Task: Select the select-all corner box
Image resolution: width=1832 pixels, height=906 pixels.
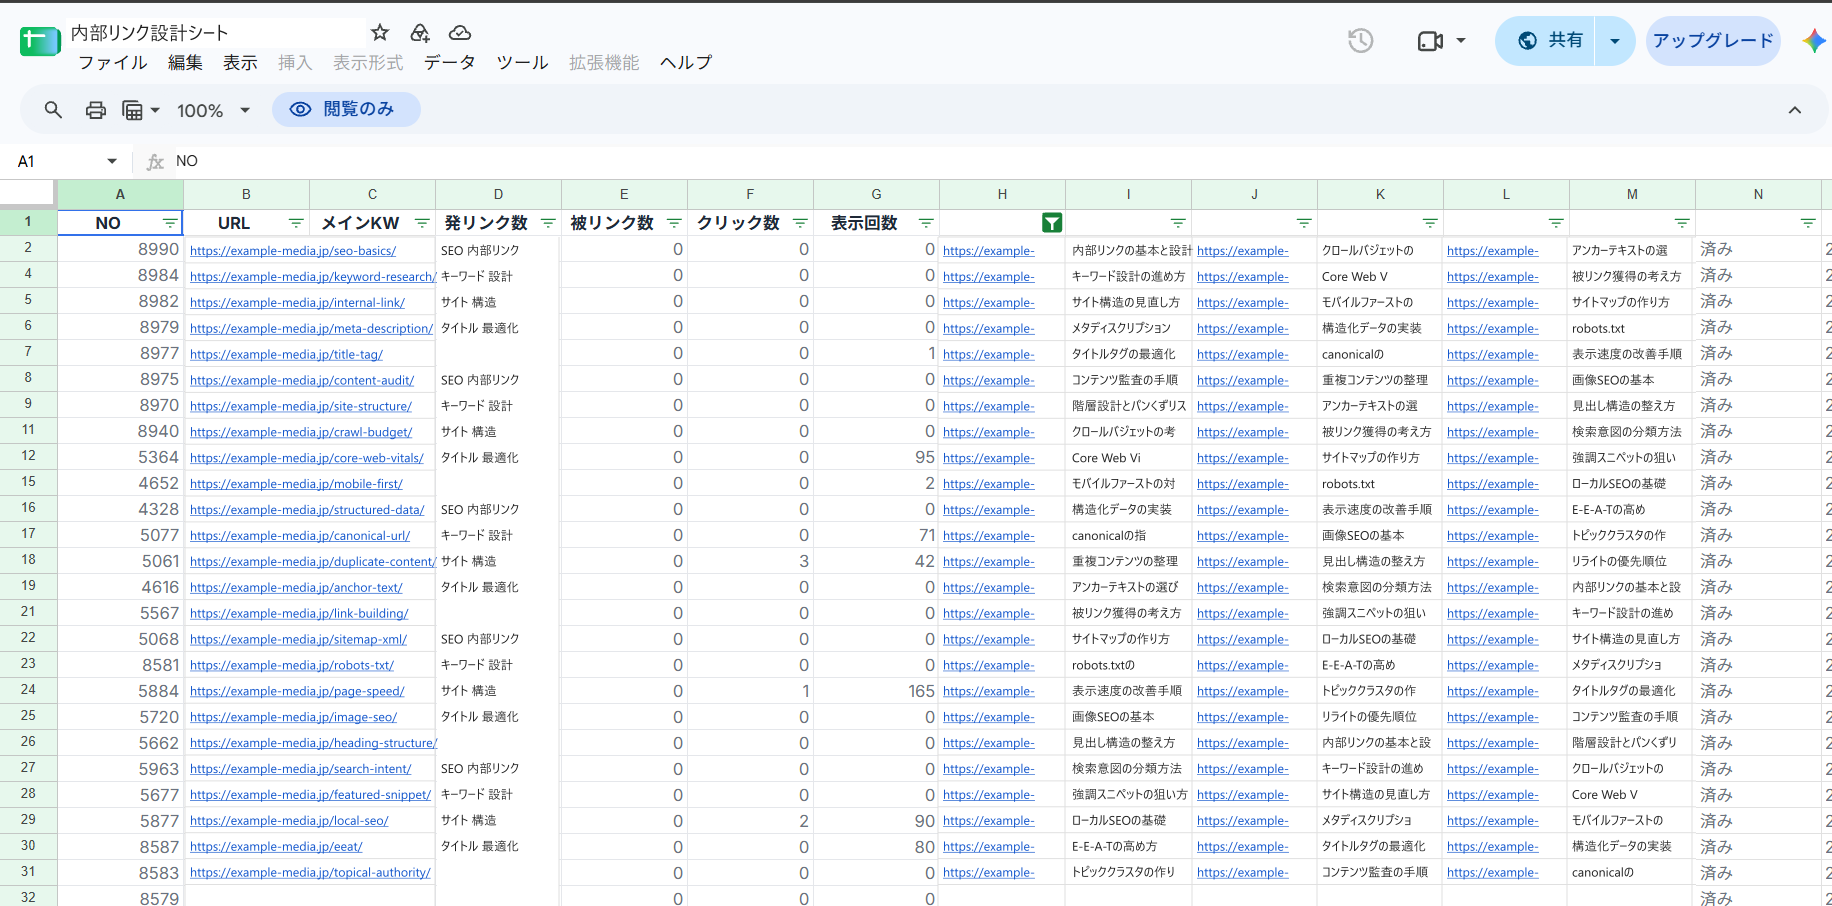Action: click(27, 193)
